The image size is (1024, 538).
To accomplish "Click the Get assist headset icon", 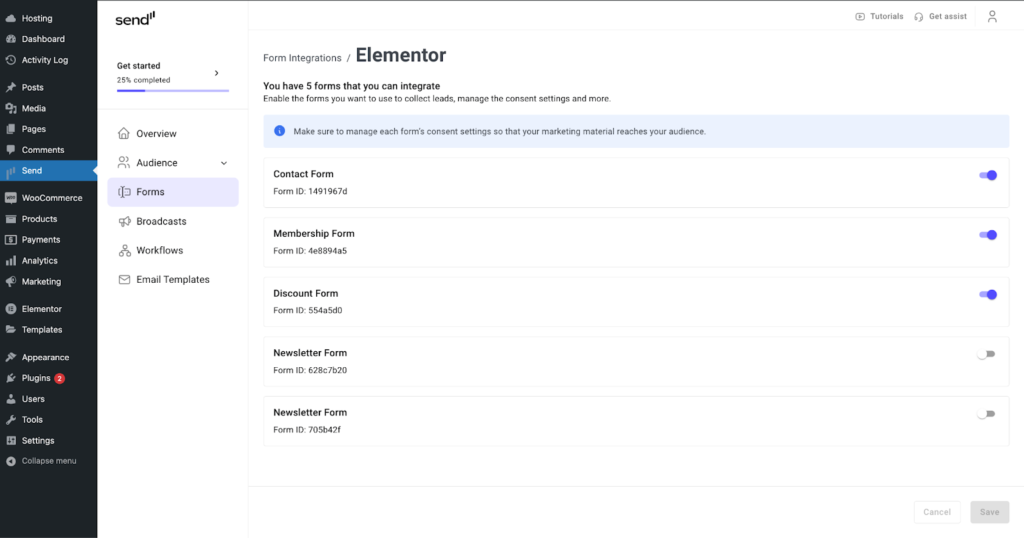I will (919, 16).
